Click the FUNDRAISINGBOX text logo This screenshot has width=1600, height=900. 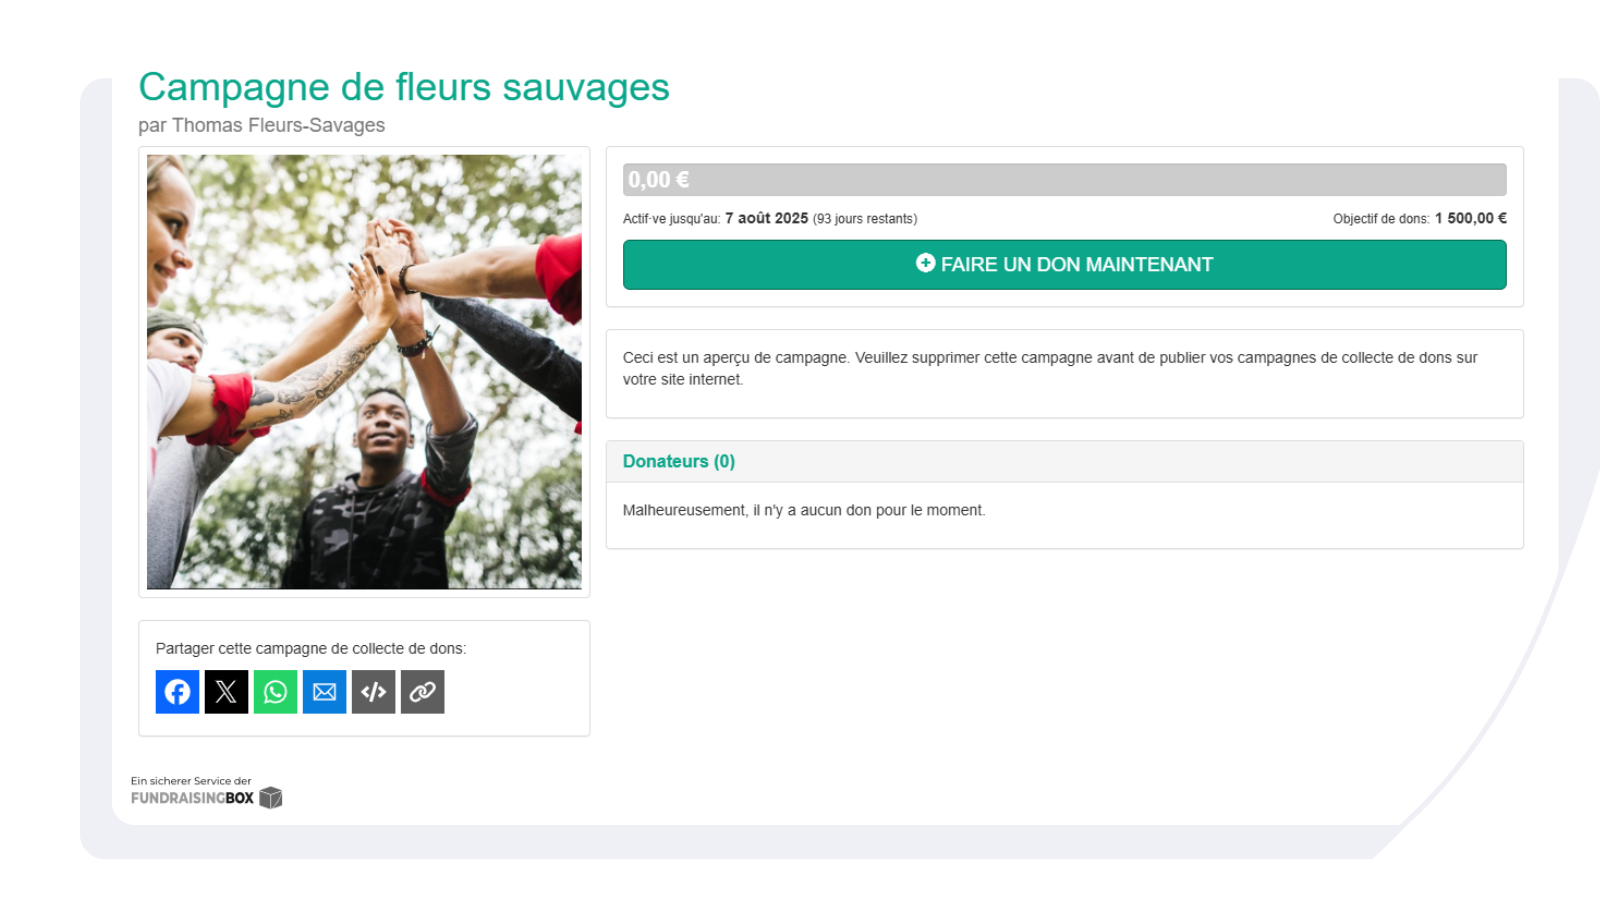point(192,798)
